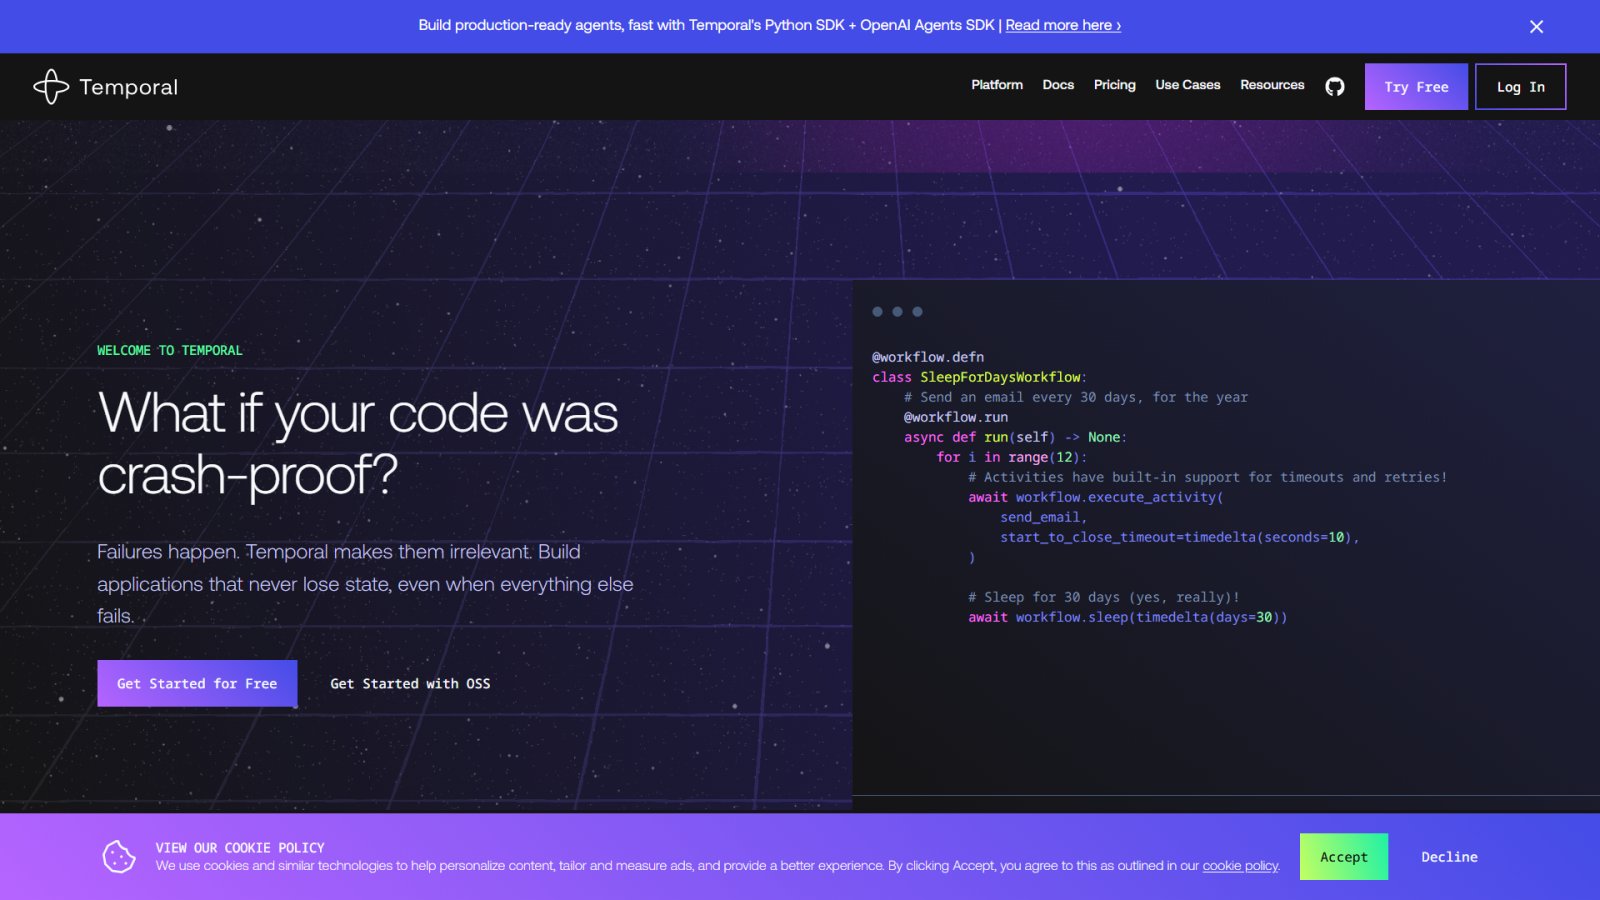Click the Temporal logo in the header

point(105,87)
